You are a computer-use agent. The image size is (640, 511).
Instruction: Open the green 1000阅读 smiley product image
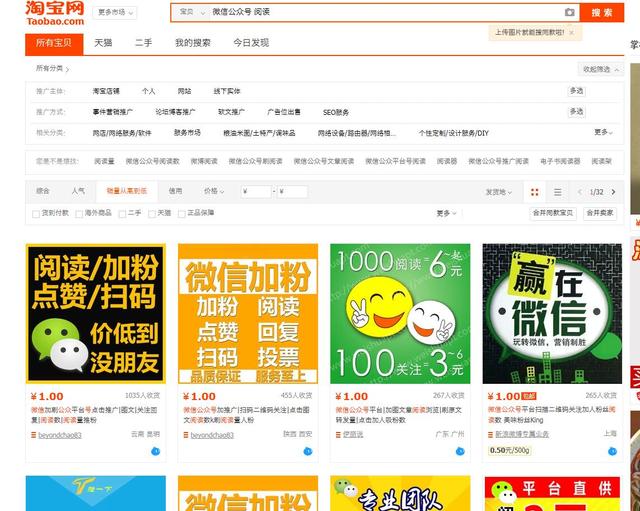click(x=400, y=313)
